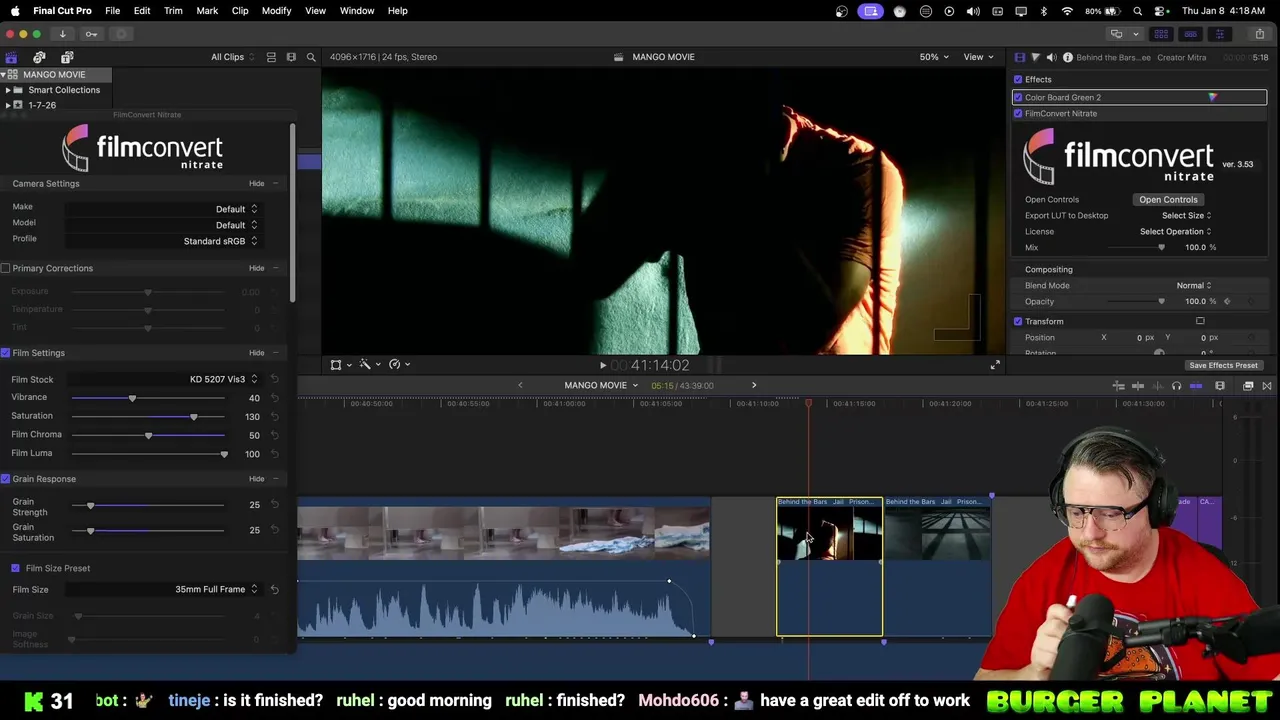Screen dimensions: 1280x720
Task: Click the browser search magnifier icon
Action: tap(311, 57)
